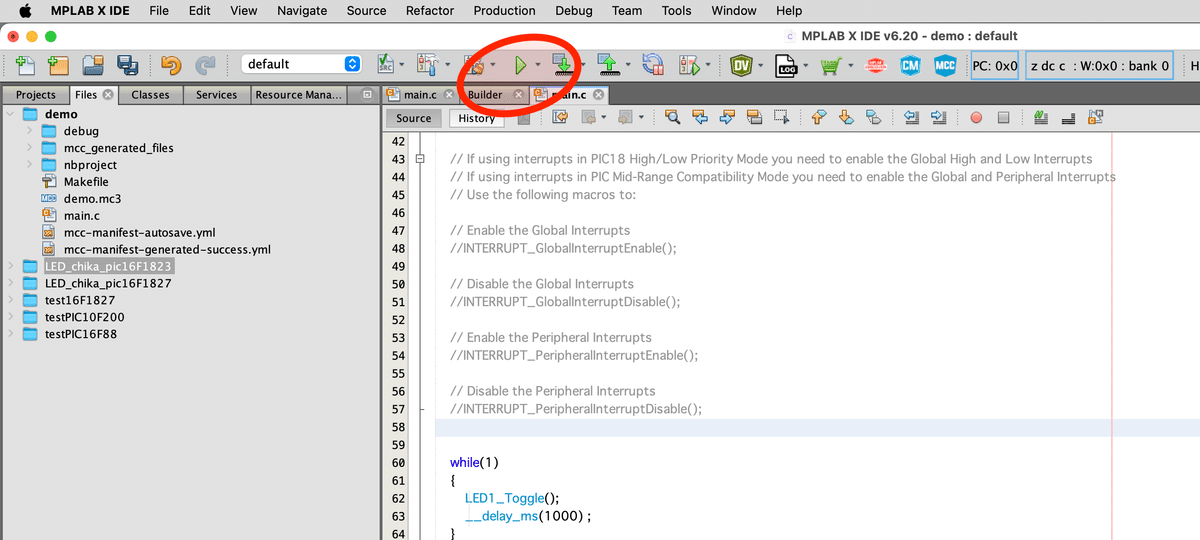Toggle Highlight Search in editor toolbar
Screen dimensions: 1200x540
[754, 118]
